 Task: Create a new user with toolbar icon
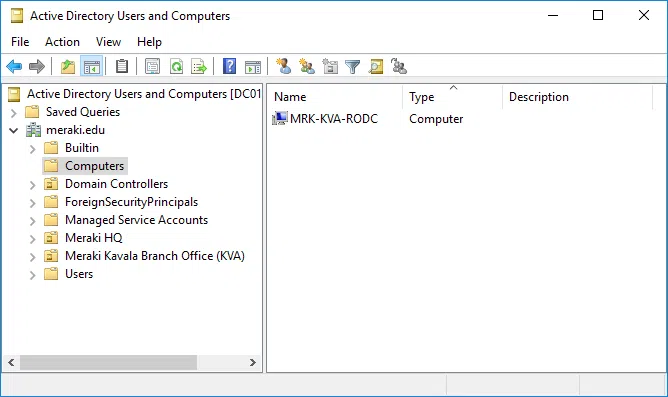[284, 66]
